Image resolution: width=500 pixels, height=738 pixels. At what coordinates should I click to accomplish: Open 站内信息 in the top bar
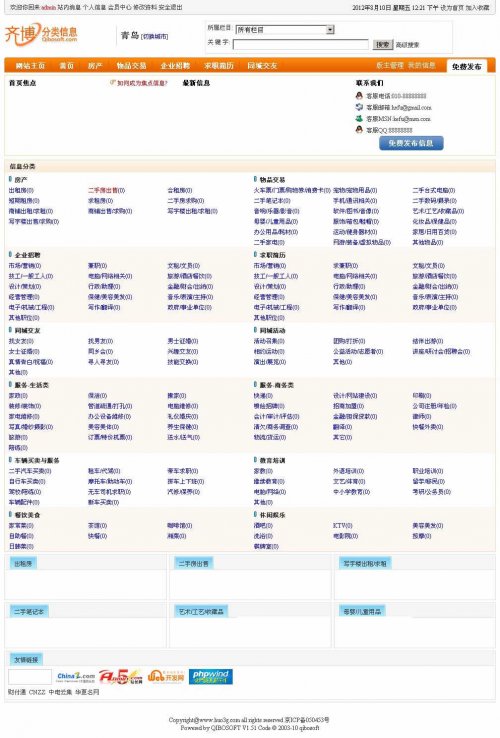click(69, 8)
